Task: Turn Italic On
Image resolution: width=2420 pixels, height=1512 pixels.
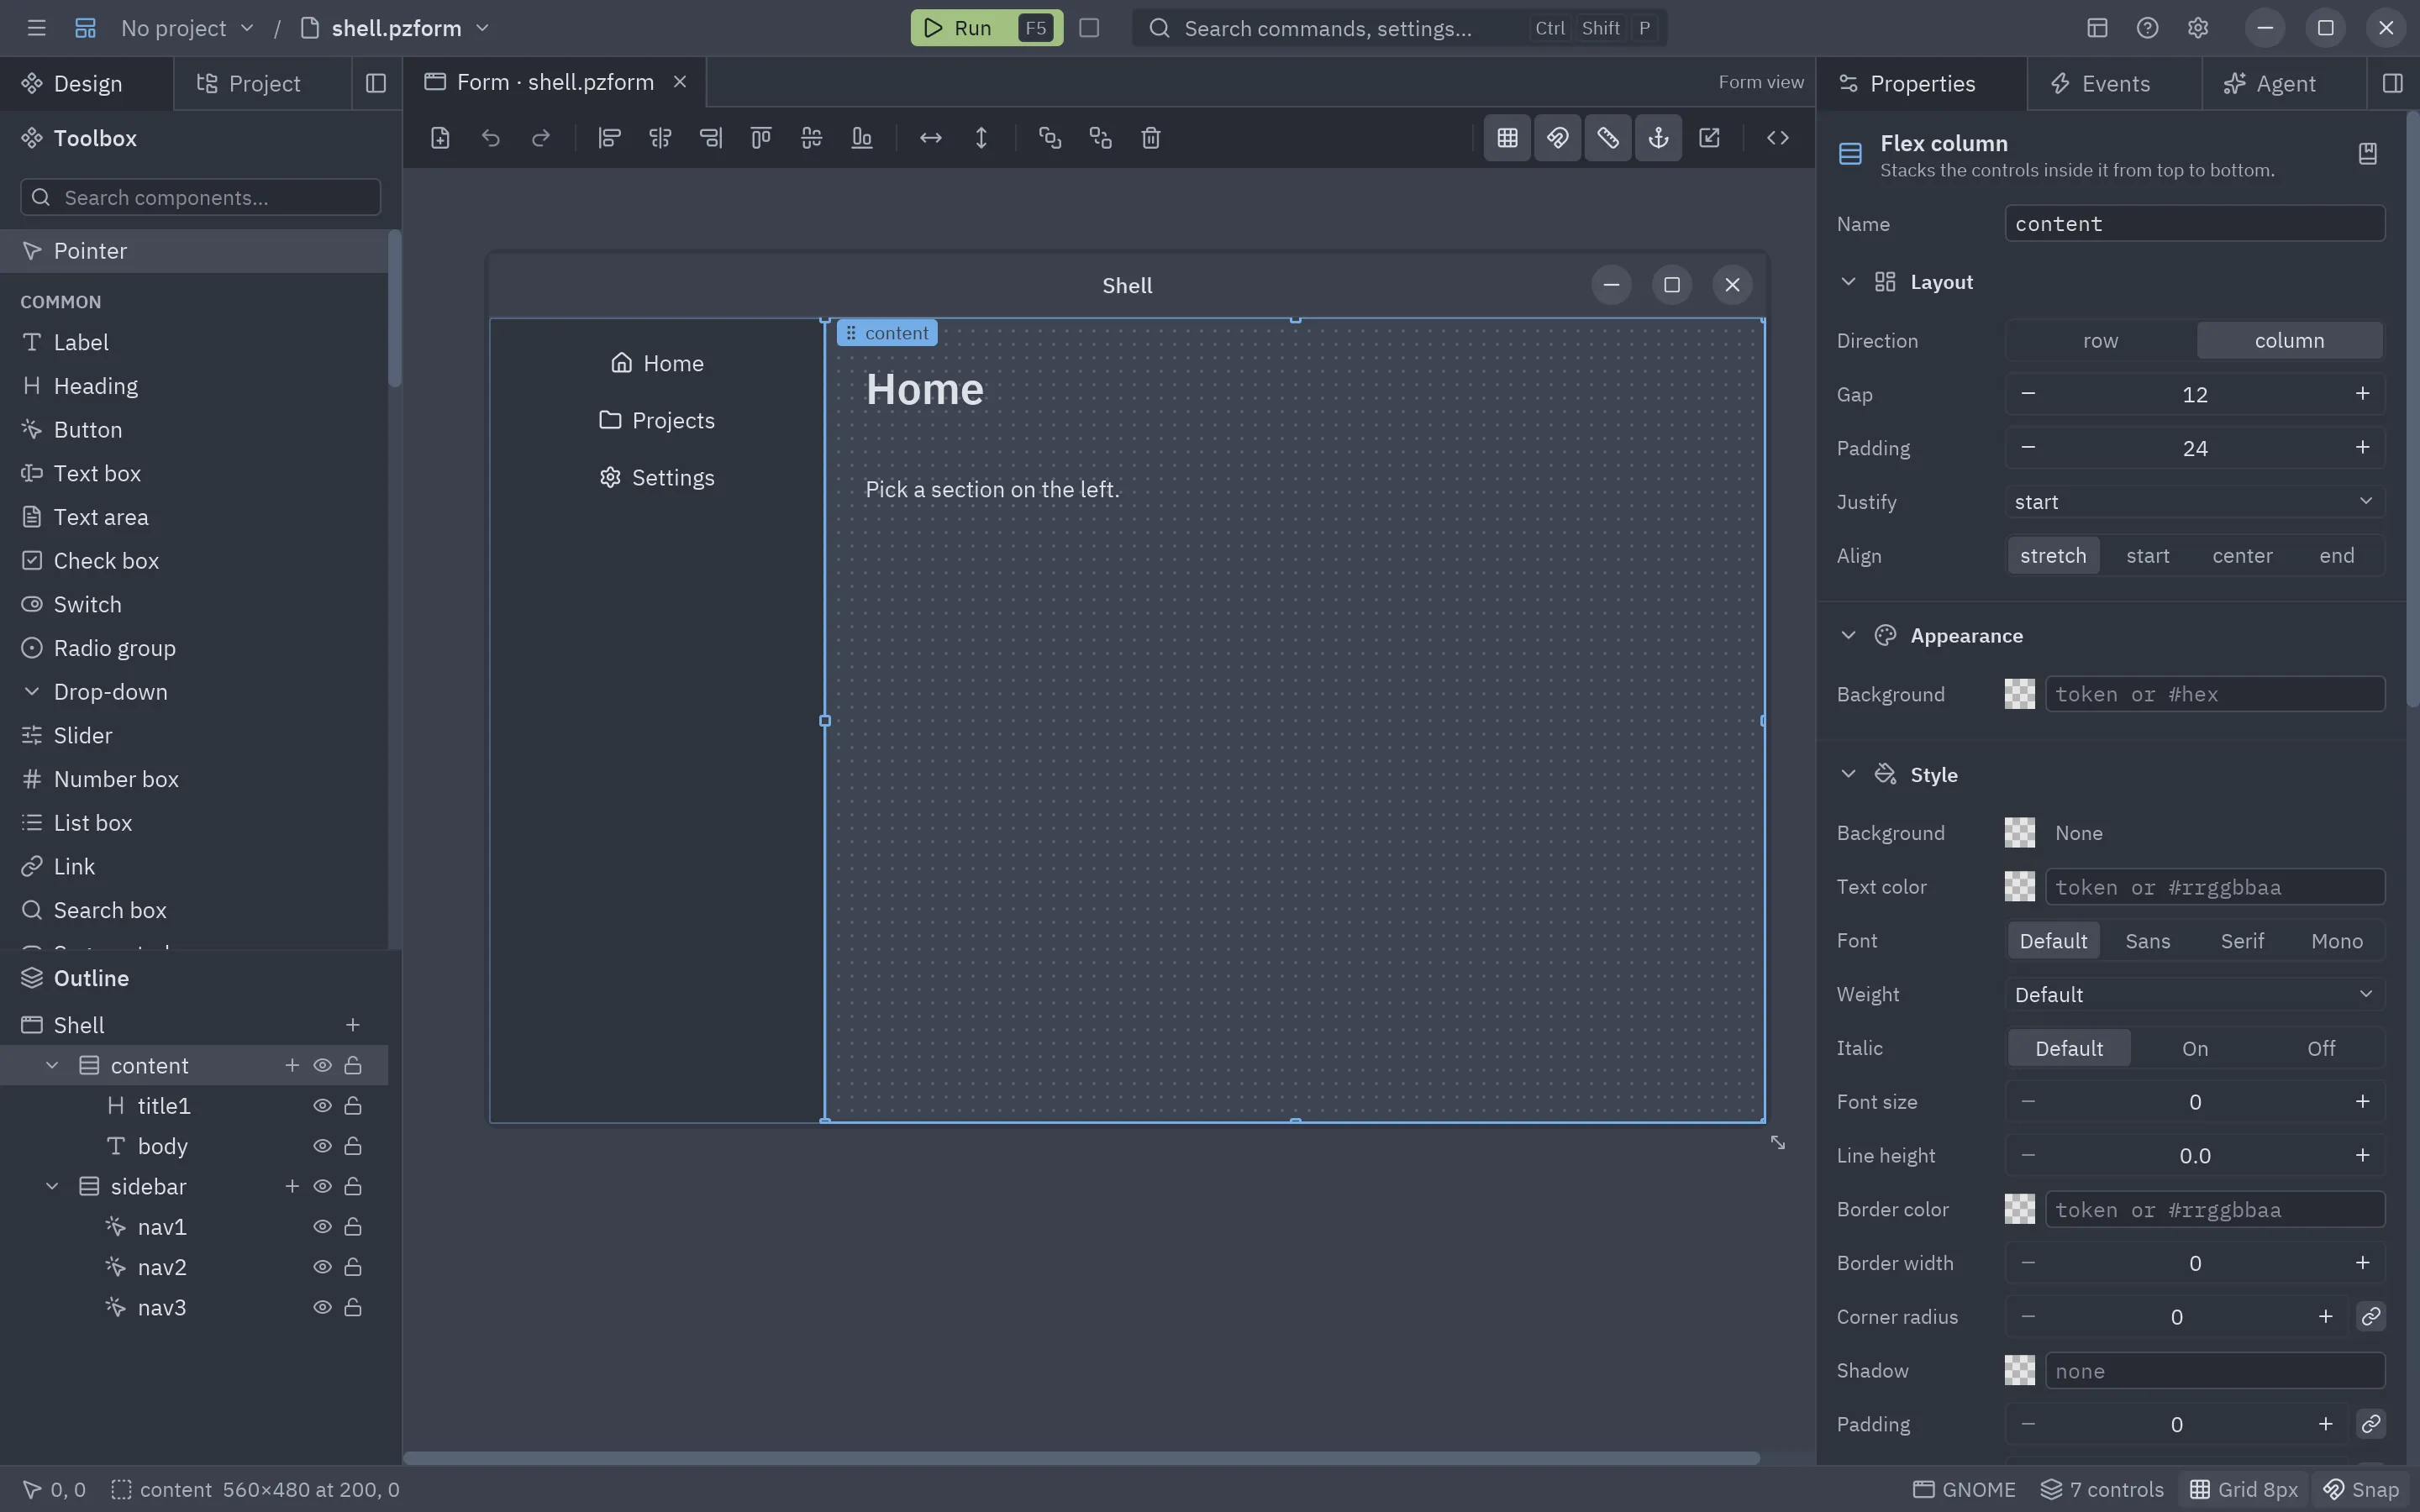Action: (2194, 1049)
